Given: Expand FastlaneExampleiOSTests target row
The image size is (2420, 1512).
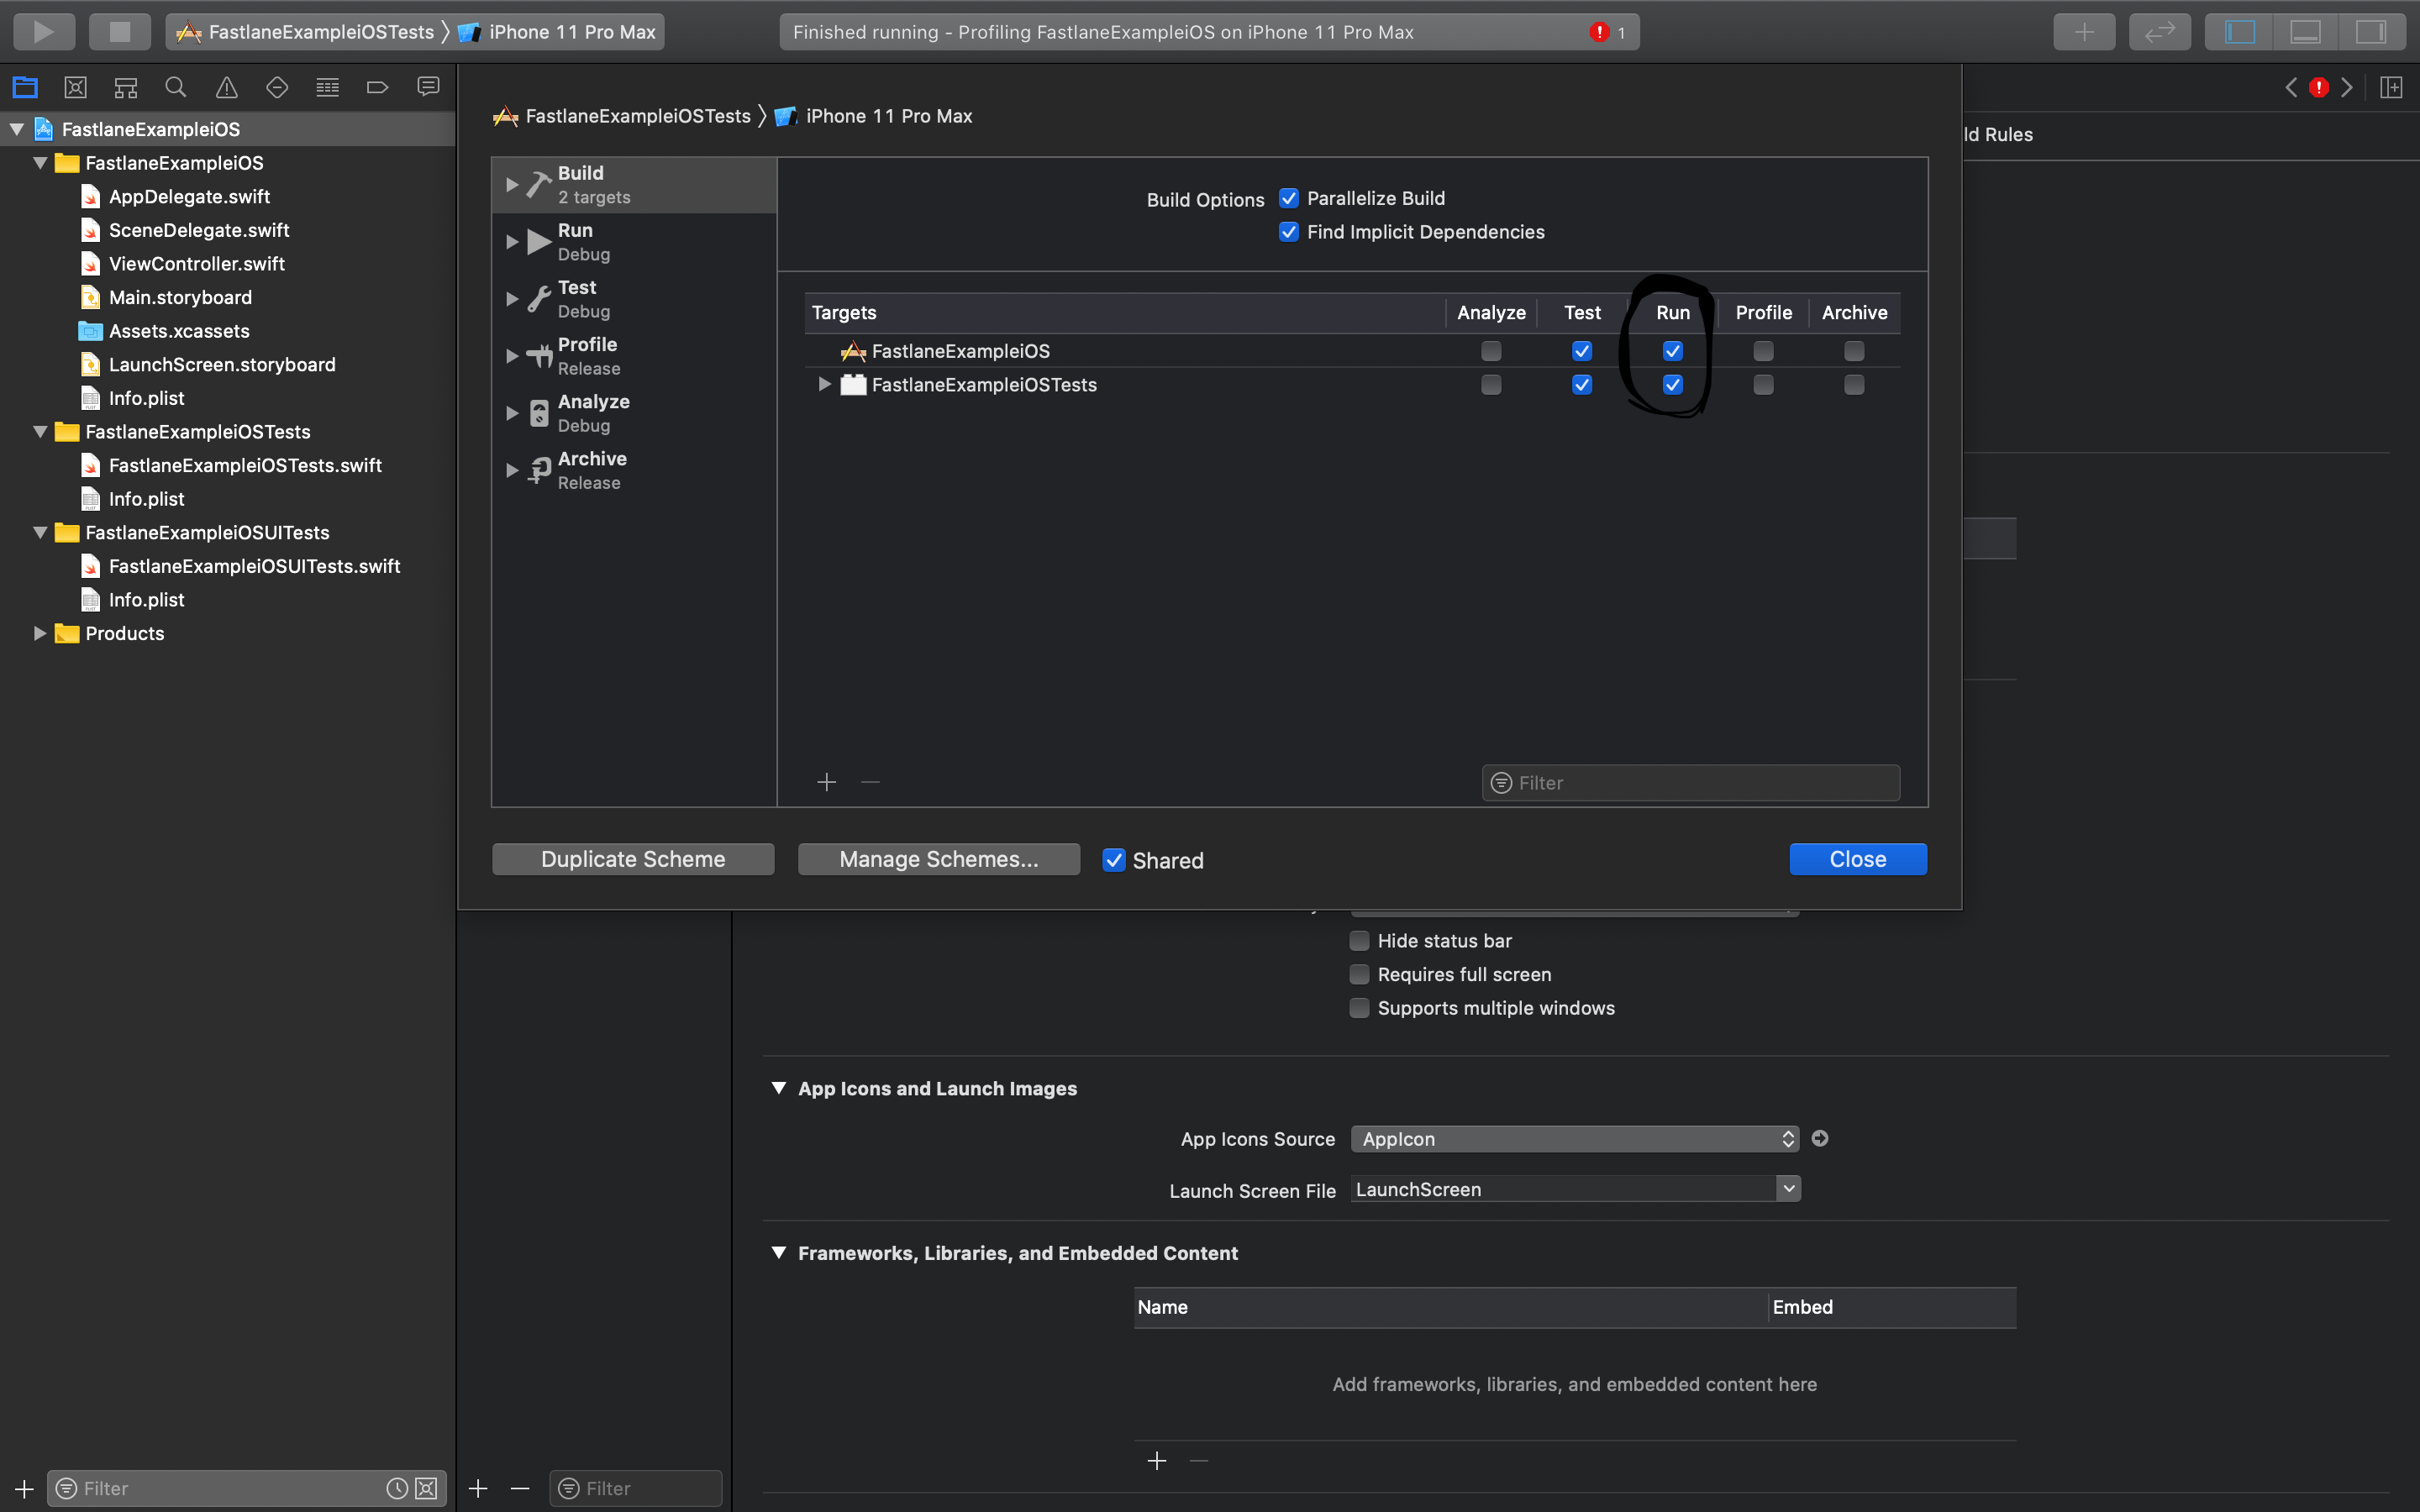Looking at the screenshot, I should [x=824, y=384].
